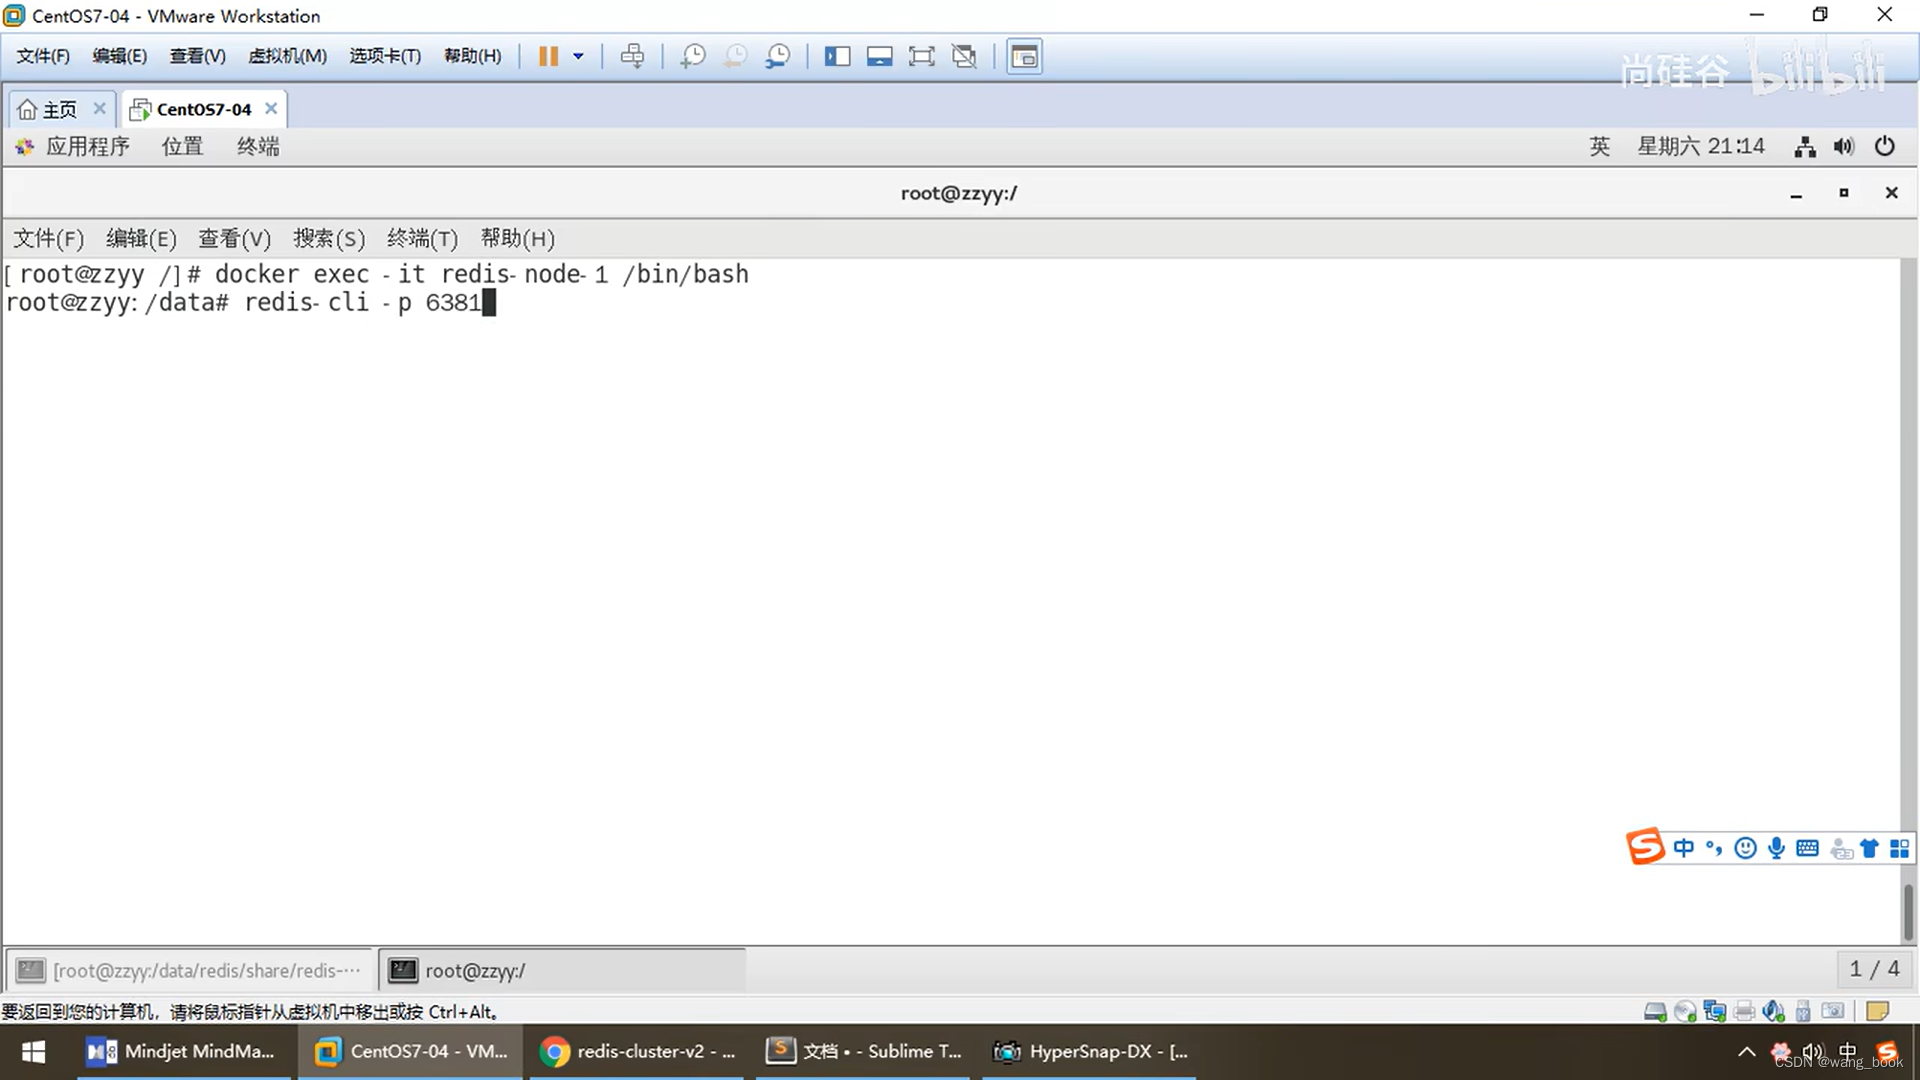Open Chrome redis-cluster-v2 in Windows taskbar
Image resolution: width=1920 pixels, height=1080 pixels.
pyautogui.click(x=638, y=1051)
